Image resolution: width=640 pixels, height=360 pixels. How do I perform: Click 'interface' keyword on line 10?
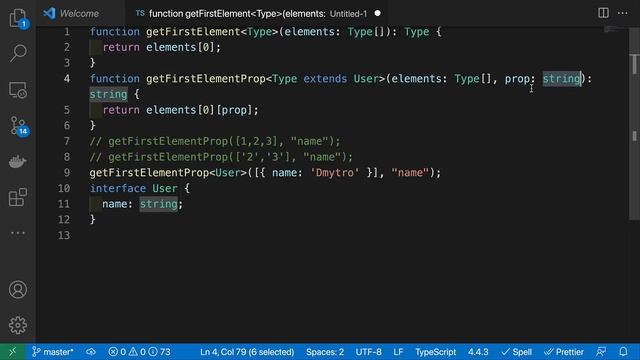pyautogui.click(x=118, y=188)
